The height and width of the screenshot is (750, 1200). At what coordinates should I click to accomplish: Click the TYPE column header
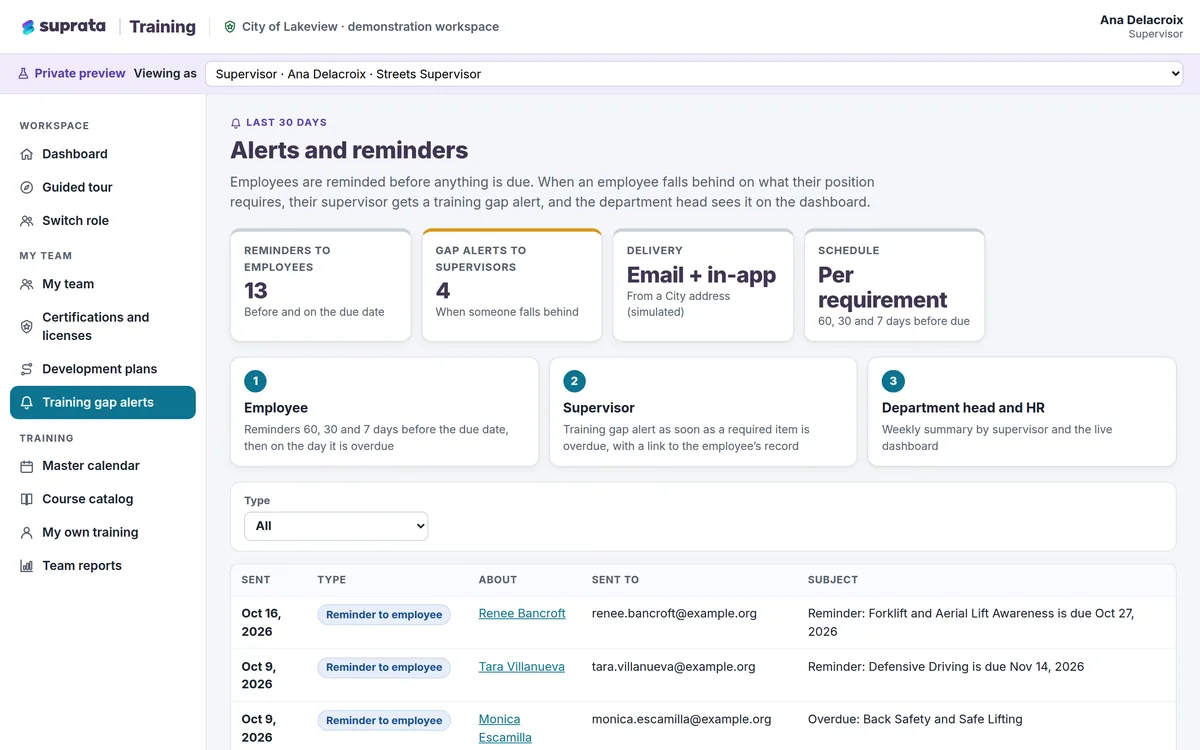[332, 580]
